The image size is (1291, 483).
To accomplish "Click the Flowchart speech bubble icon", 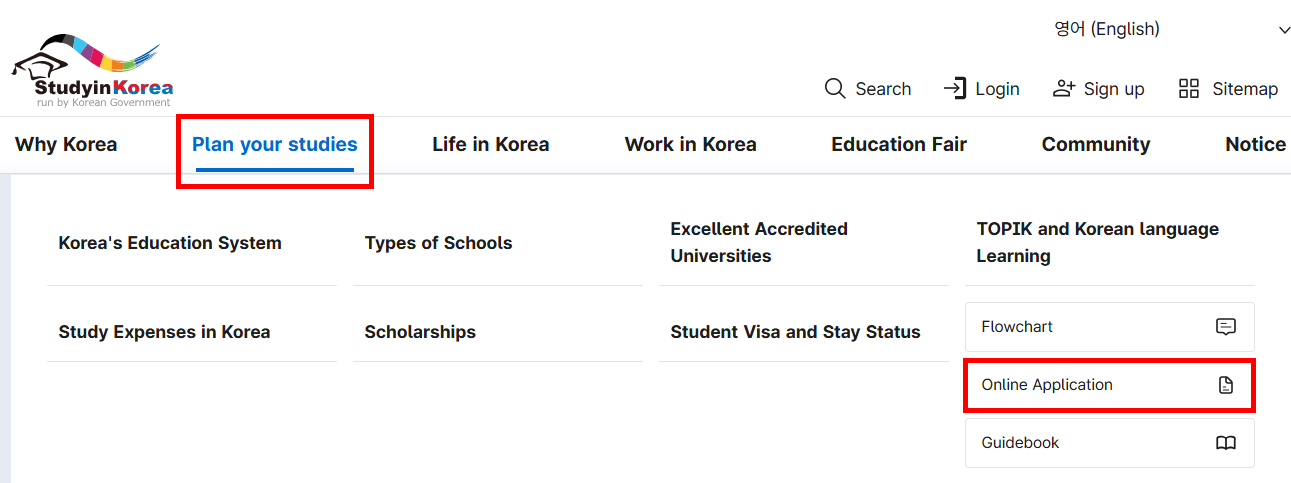I will (1226, 327).
